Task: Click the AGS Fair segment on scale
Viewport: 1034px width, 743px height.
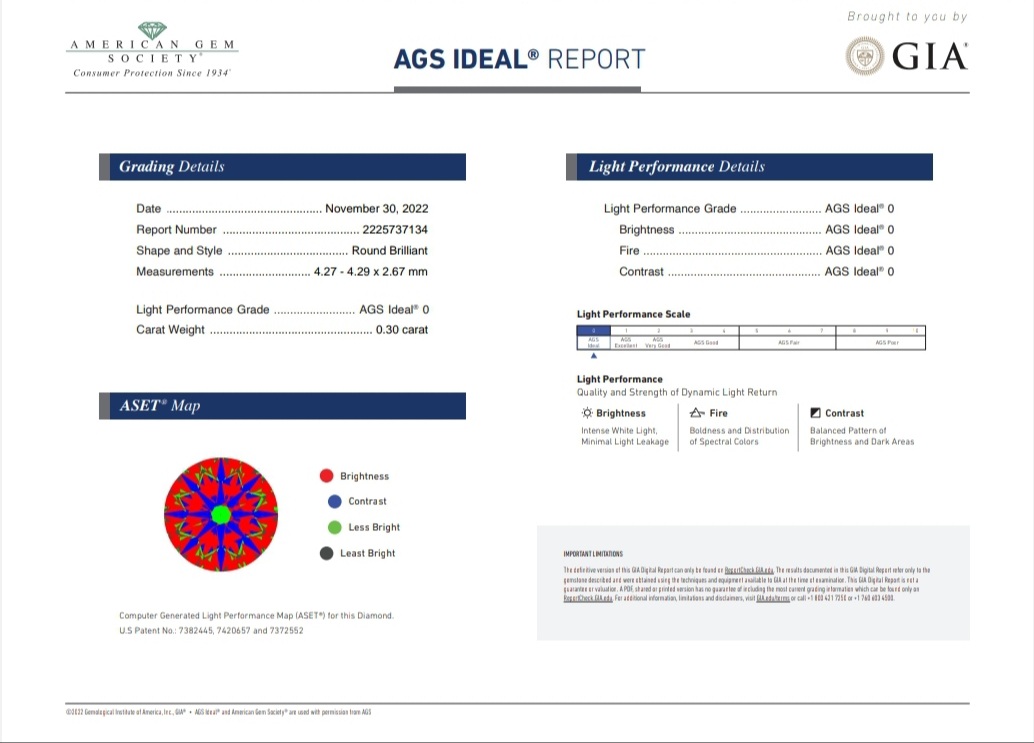Action: 788,342
